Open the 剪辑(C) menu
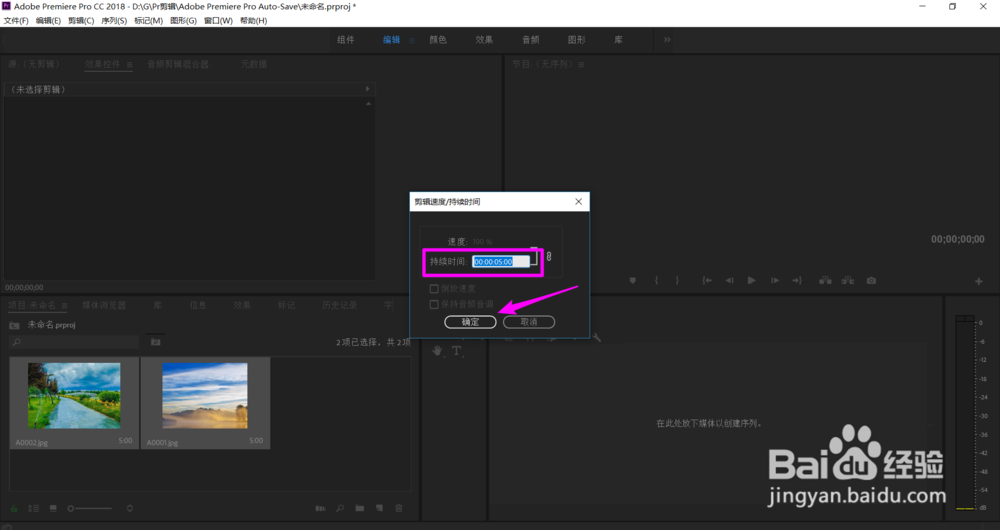Image resolution: width=1000 pixels, height=530 pixels. [x=81, y=20]
